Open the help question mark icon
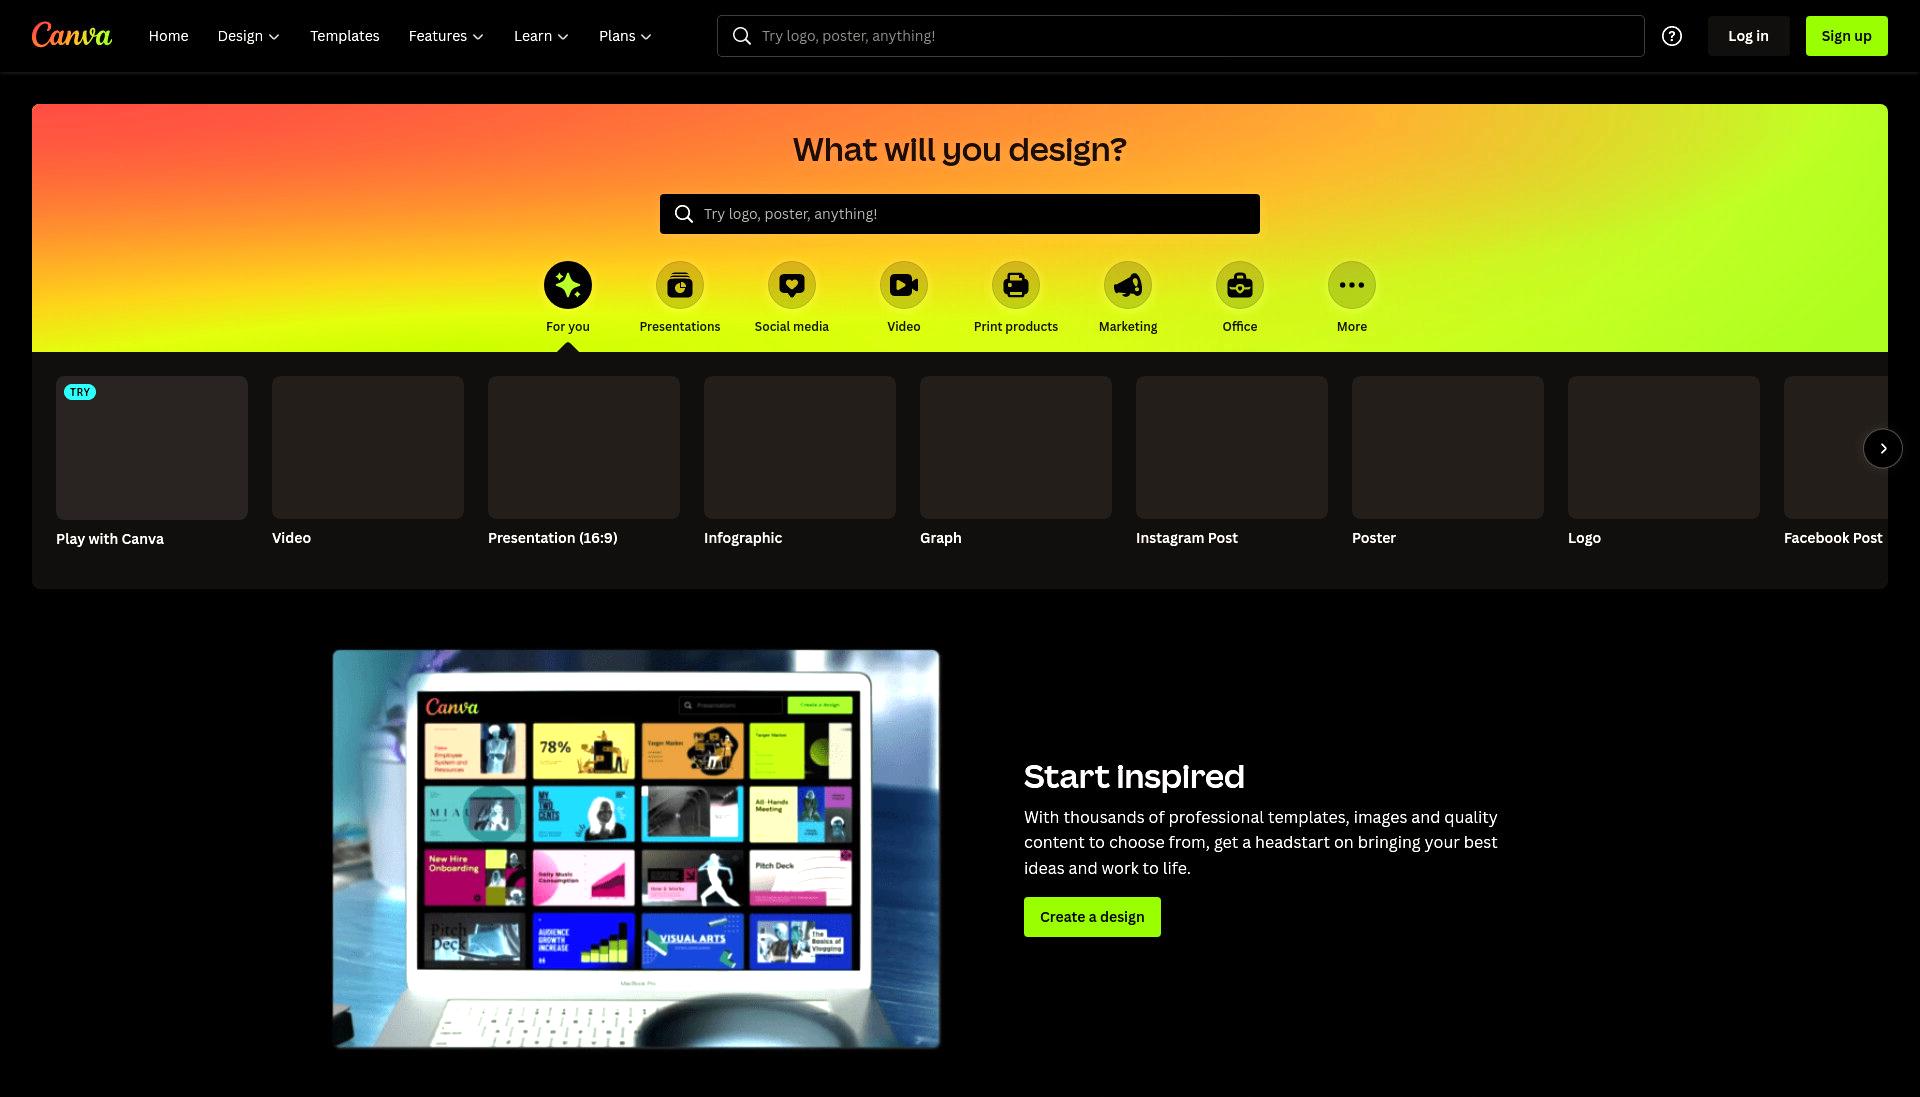 pos(1672,36)
